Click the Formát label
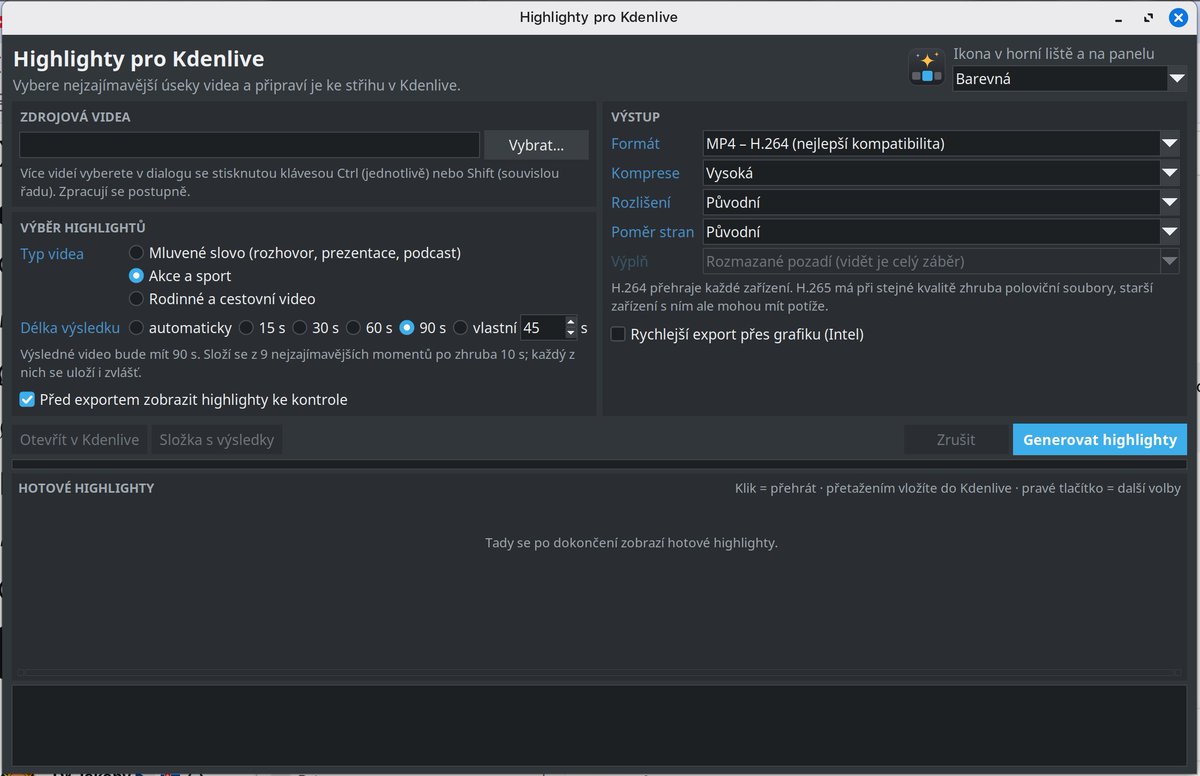 tap(635, 144)
